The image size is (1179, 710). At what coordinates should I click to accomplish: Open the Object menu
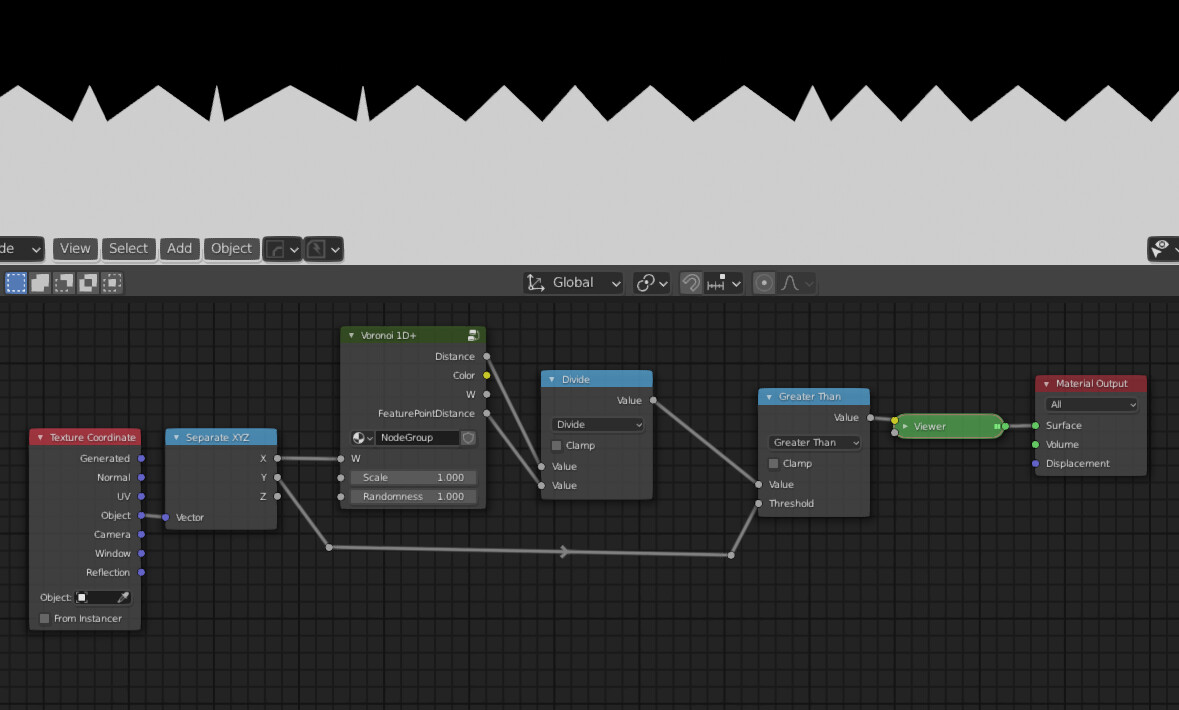pos(232,249)
